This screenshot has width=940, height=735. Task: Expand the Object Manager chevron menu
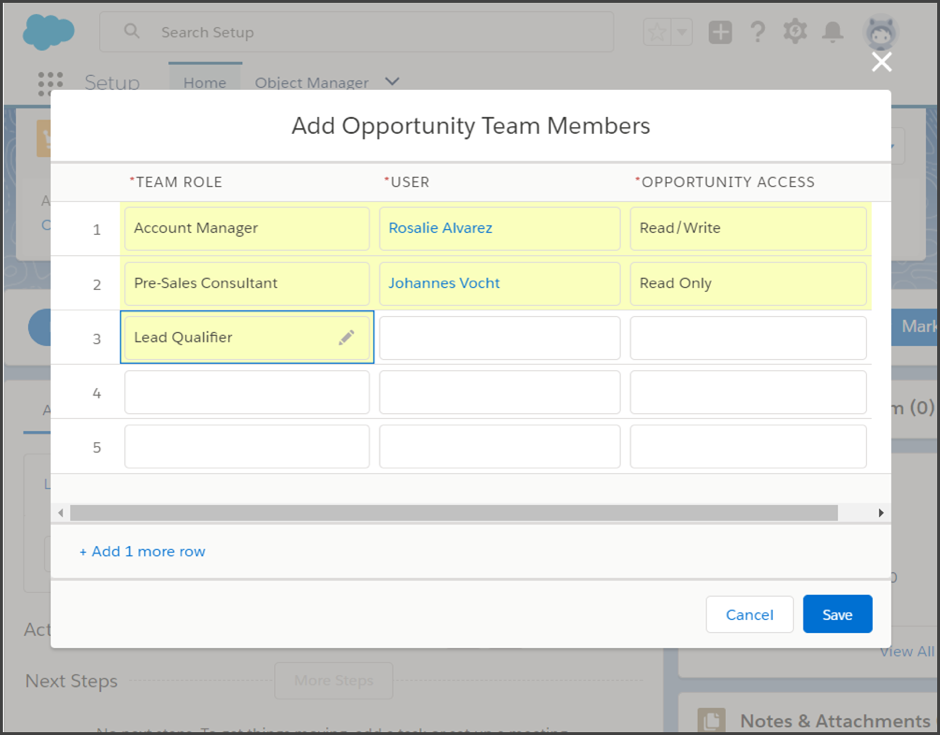coord(392,82)
